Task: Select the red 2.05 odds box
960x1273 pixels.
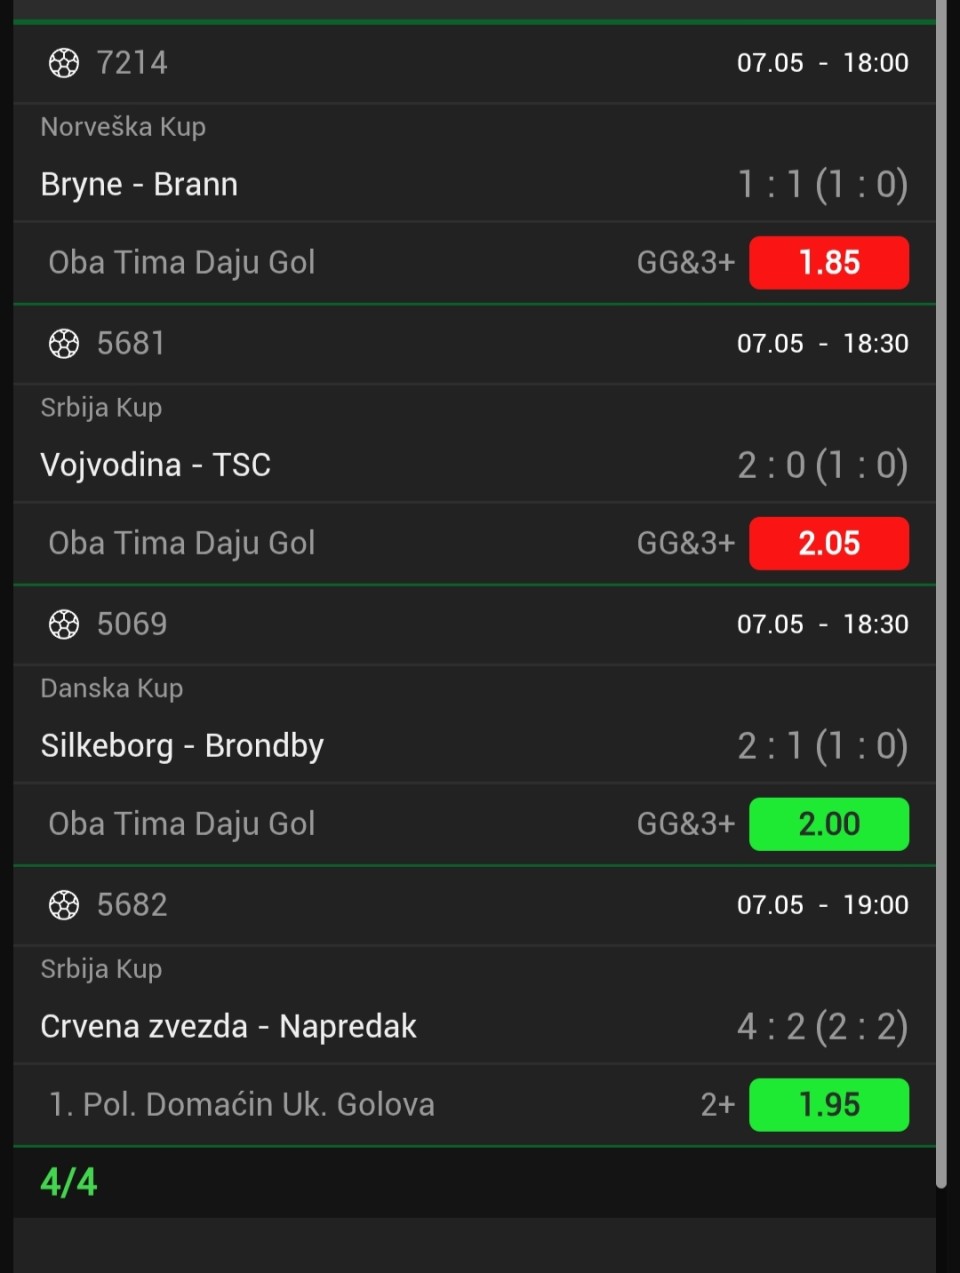Action: coord(829,543)
